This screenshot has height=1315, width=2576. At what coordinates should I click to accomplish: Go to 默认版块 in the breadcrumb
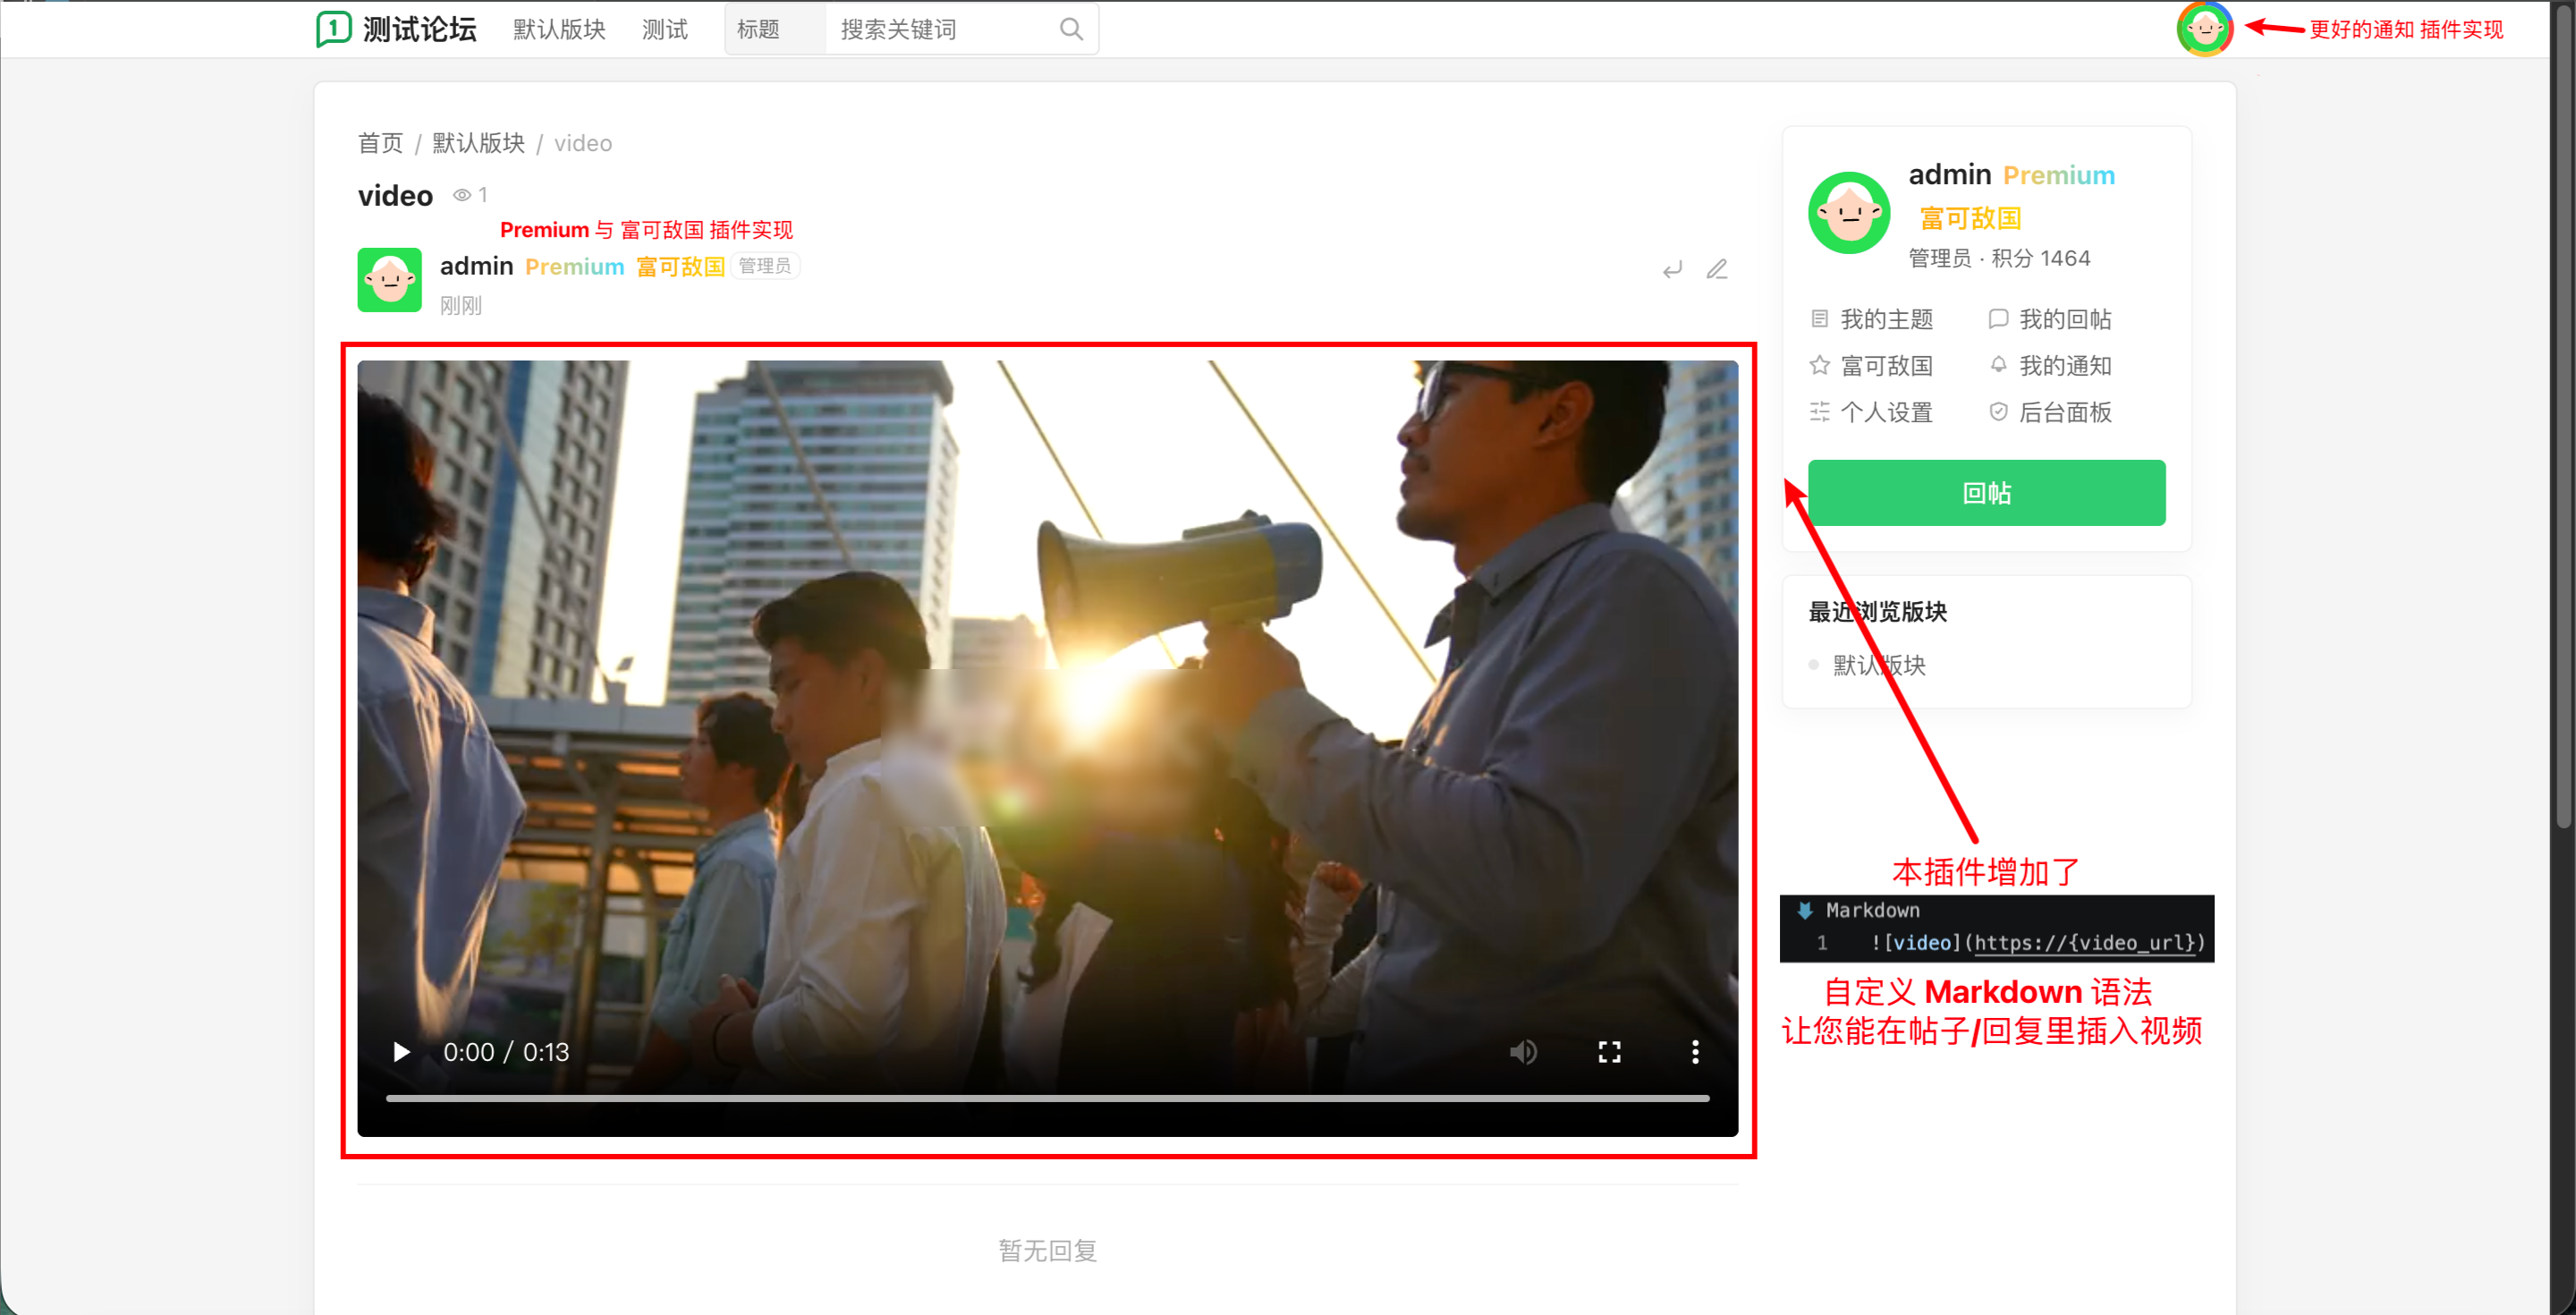point(478,143)
